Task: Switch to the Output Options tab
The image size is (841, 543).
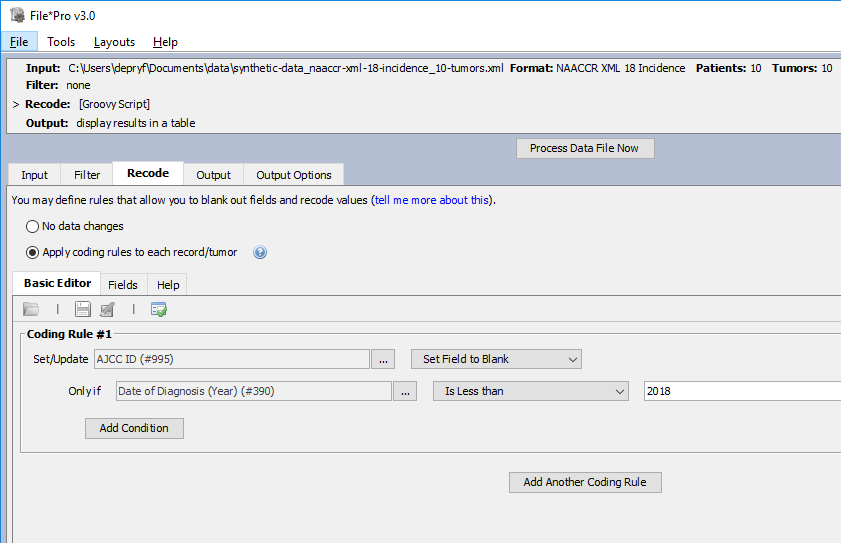Action: [294, 175]
